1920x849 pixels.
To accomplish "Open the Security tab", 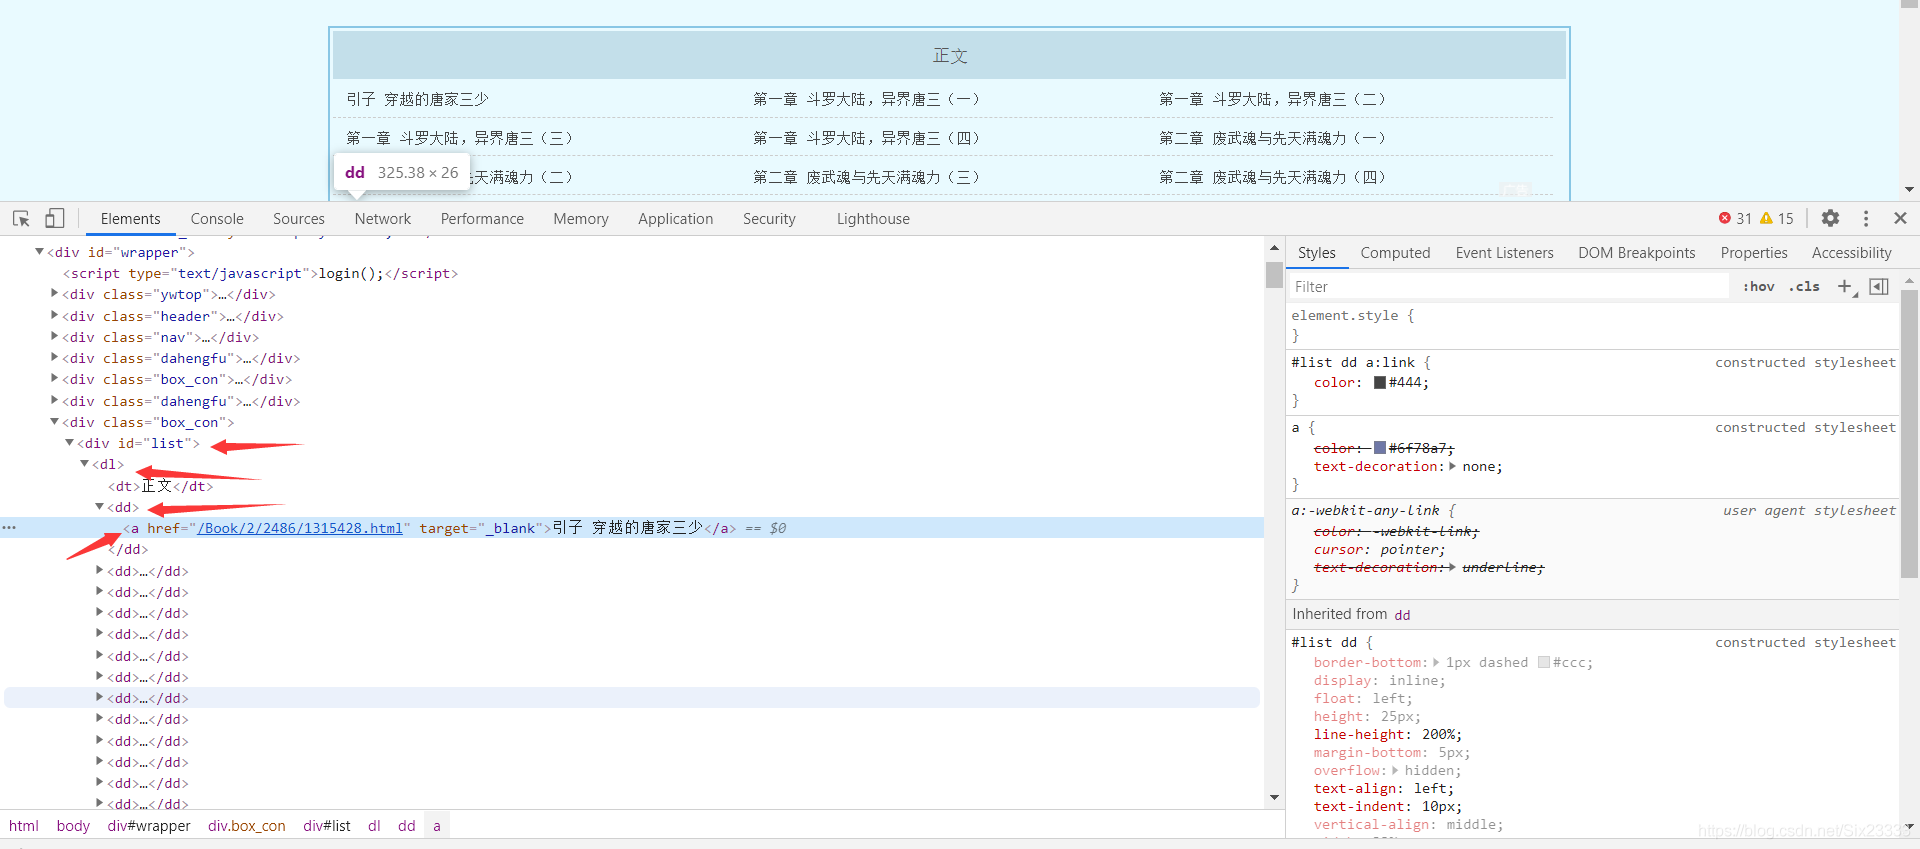I will click(769, 219).
